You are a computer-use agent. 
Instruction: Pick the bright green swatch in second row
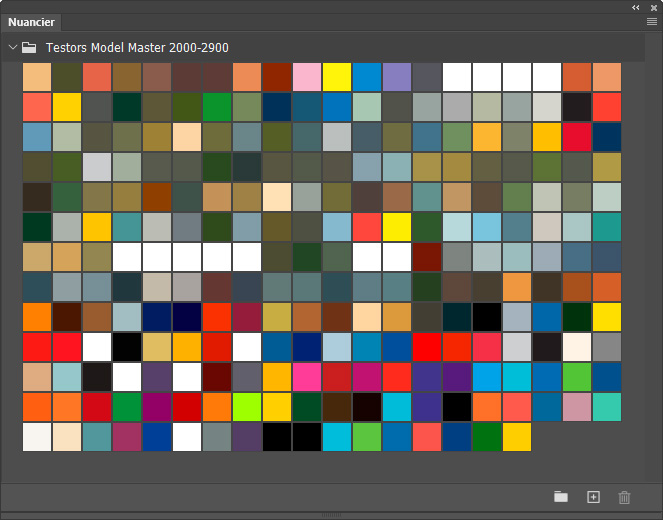point(217,107)
